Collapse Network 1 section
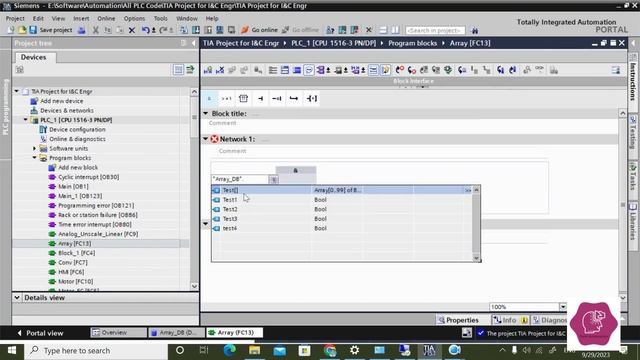640x360 pixels. coord(206,139)
